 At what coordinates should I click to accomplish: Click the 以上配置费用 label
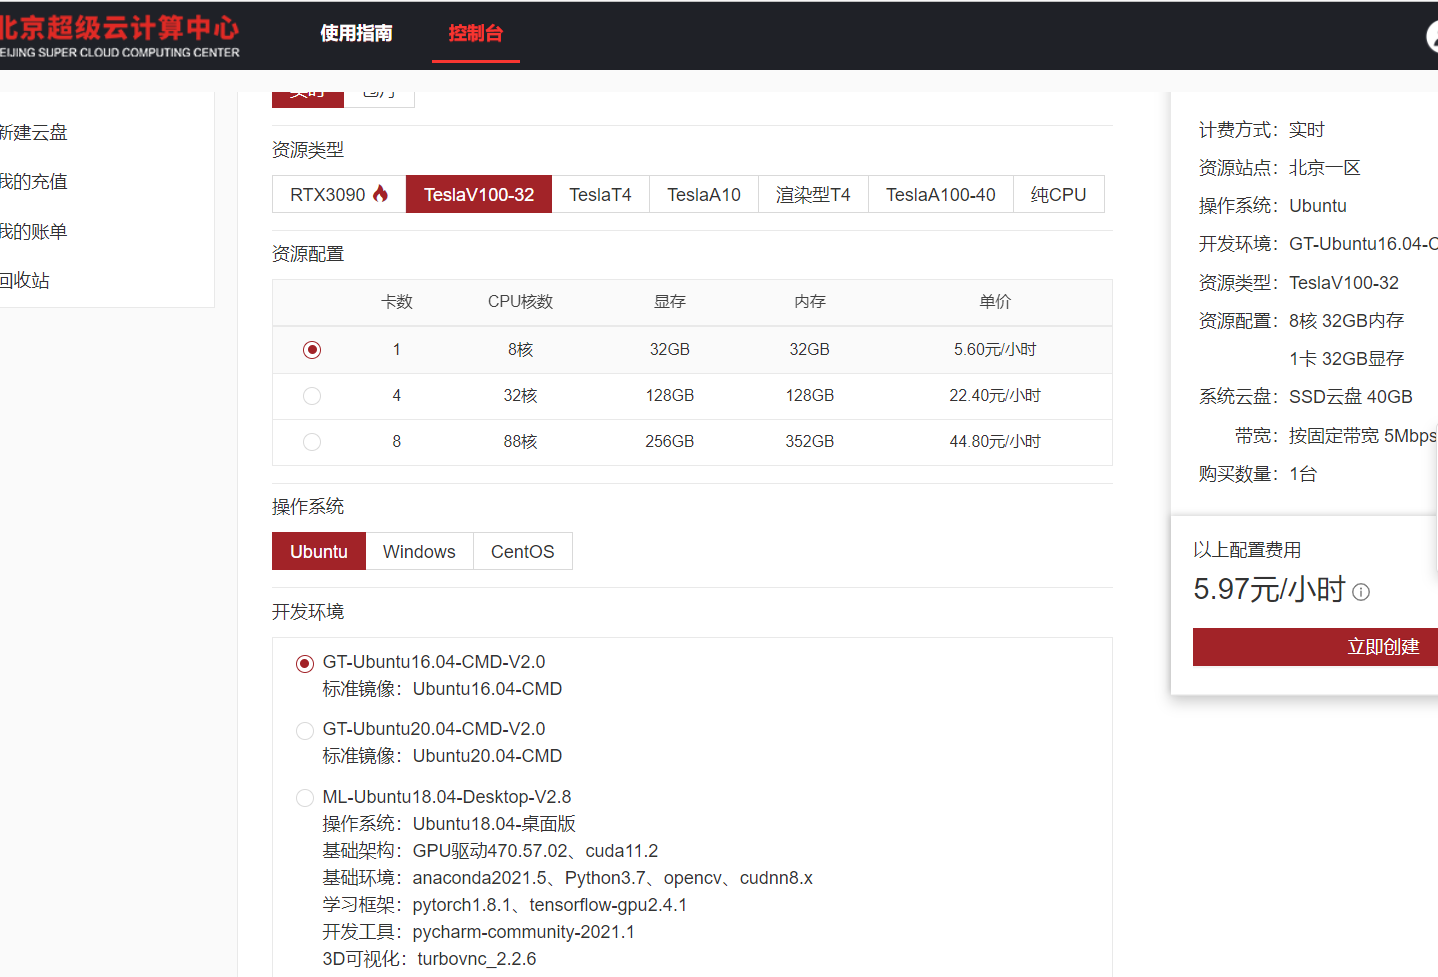point(1247,550)
